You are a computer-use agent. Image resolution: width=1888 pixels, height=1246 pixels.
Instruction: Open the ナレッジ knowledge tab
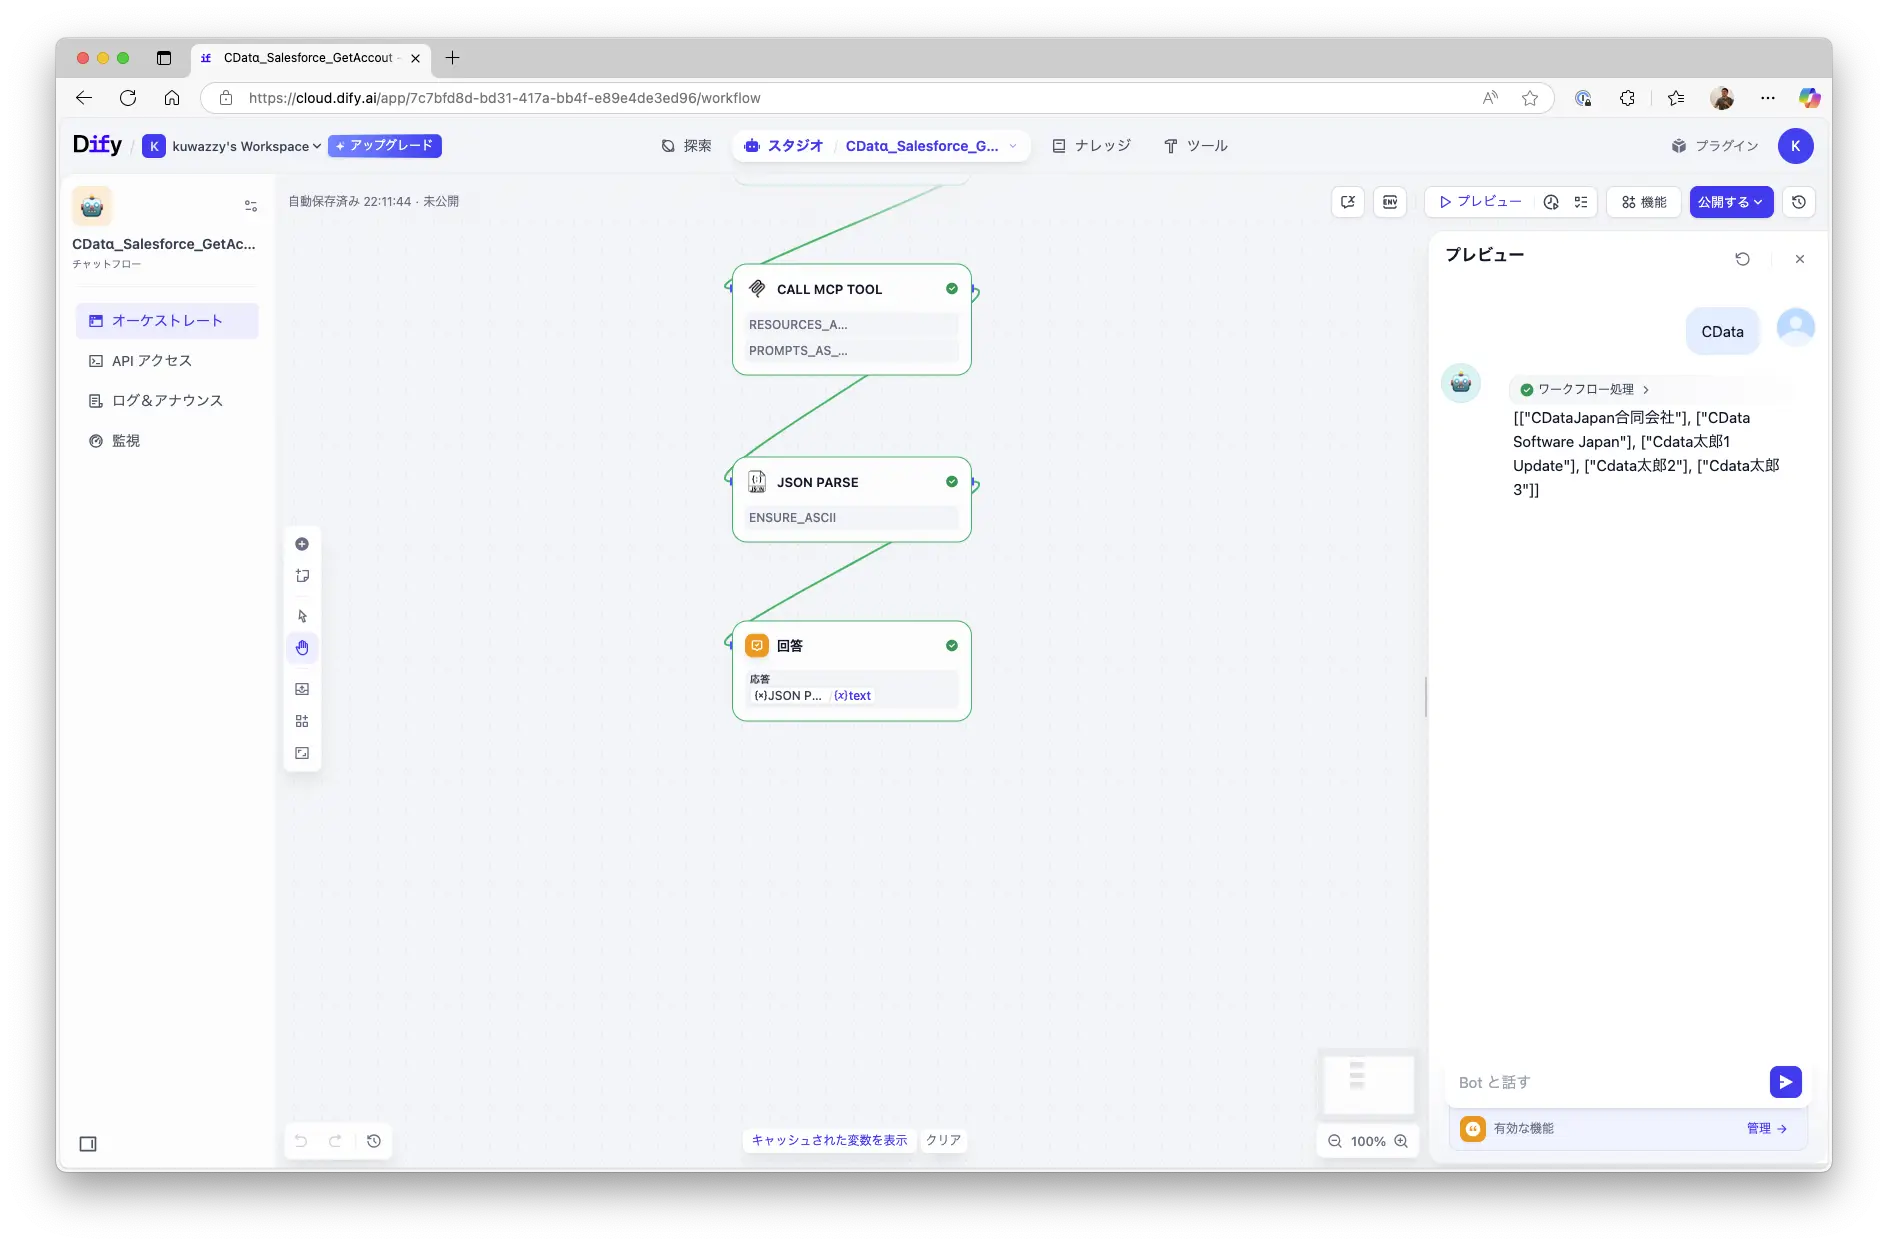tap(1091, 146)
